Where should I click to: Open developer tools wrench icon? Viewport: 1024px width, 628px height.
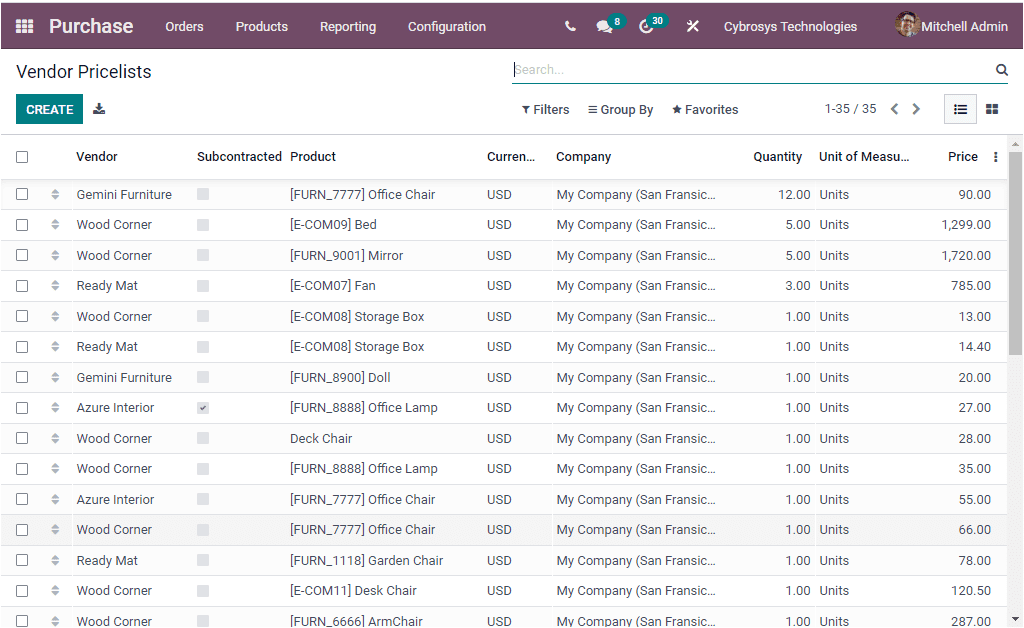point(692,26)
